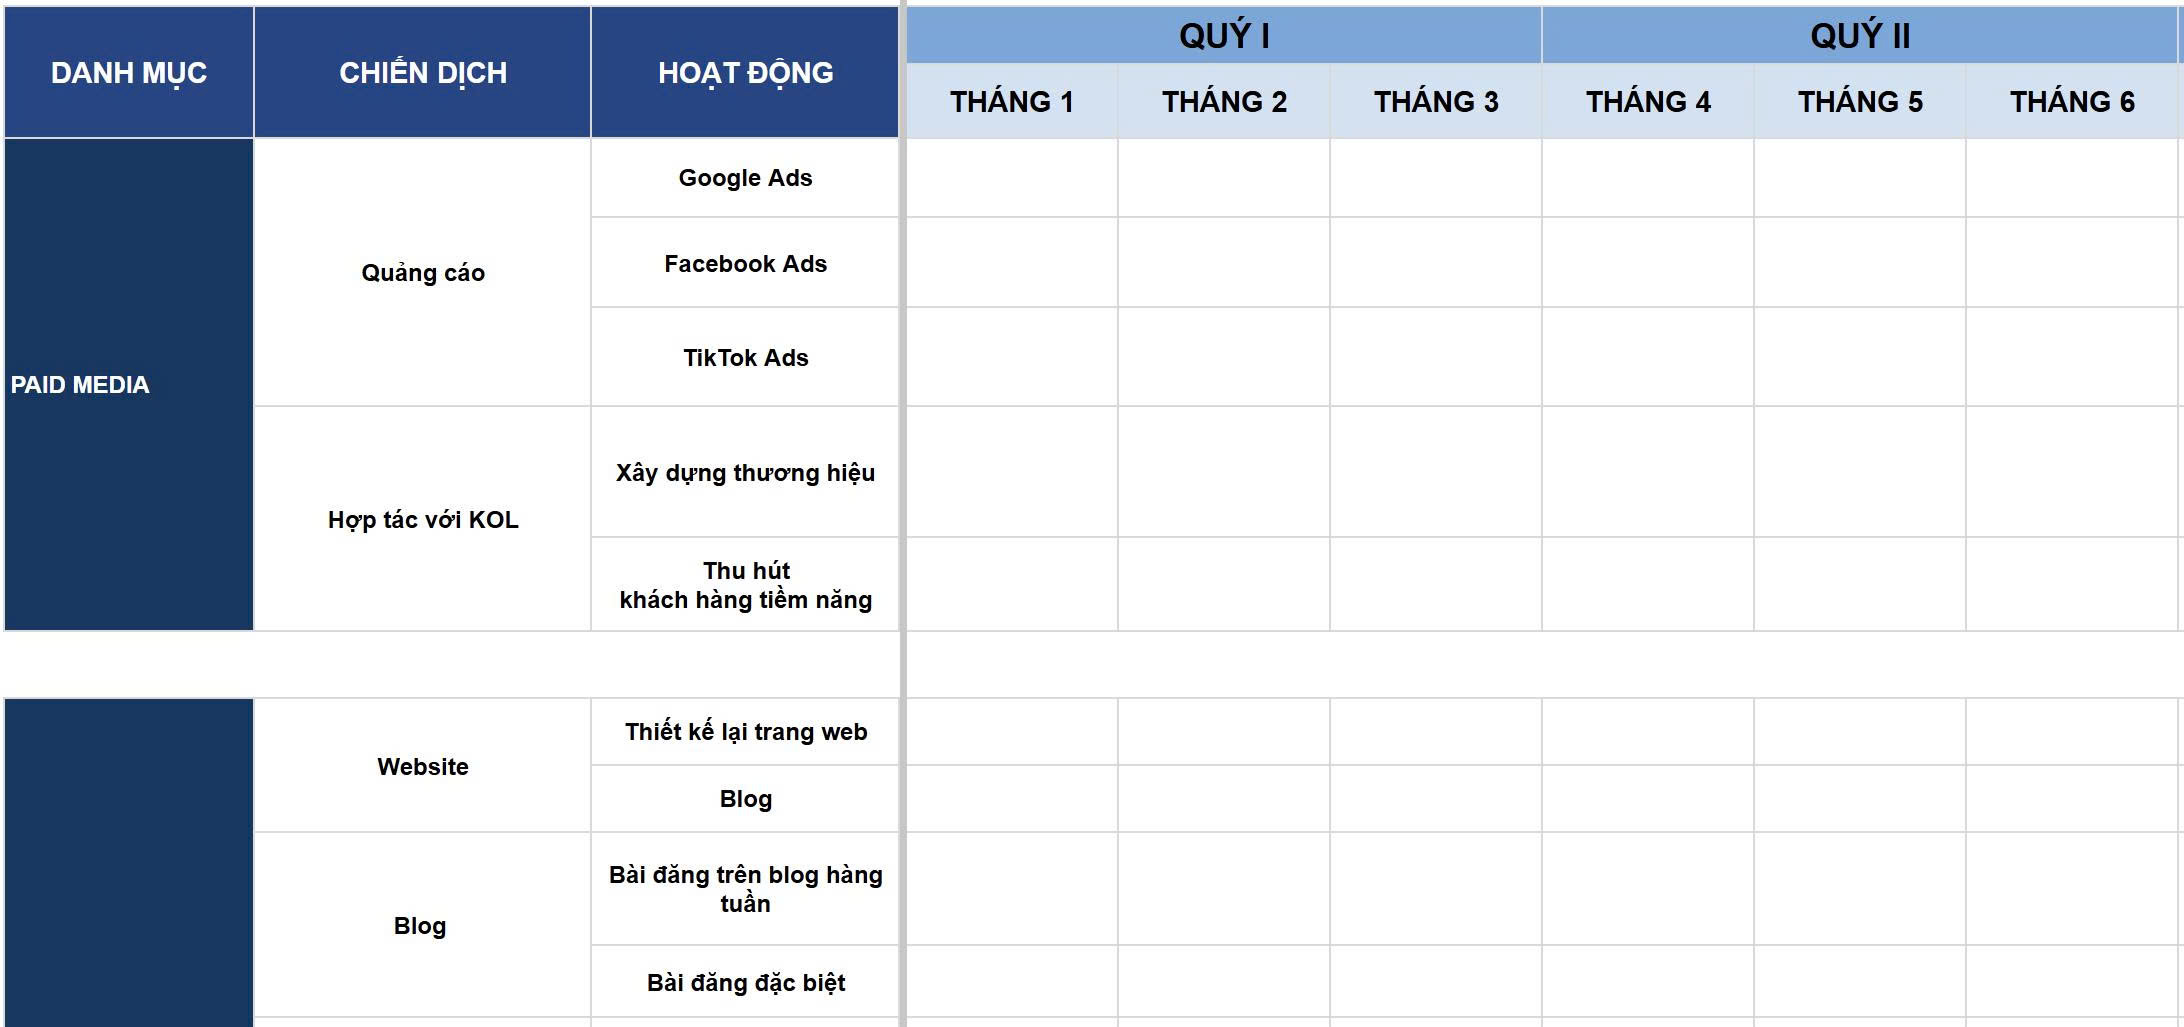Screen dimensions: 2184x1027
Task: Select the Hợp tác với KOL cell
Action: [x=422, y=519]
